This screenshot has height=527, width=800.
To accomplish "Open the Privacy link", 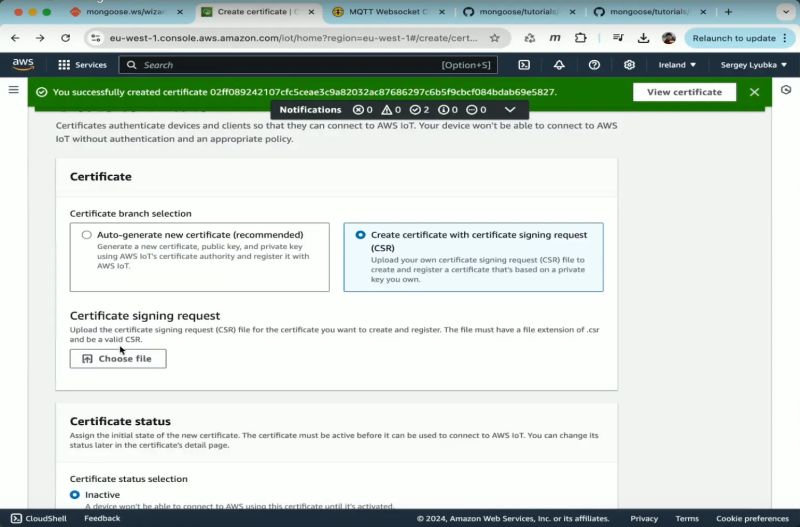I will click(644, 518).
